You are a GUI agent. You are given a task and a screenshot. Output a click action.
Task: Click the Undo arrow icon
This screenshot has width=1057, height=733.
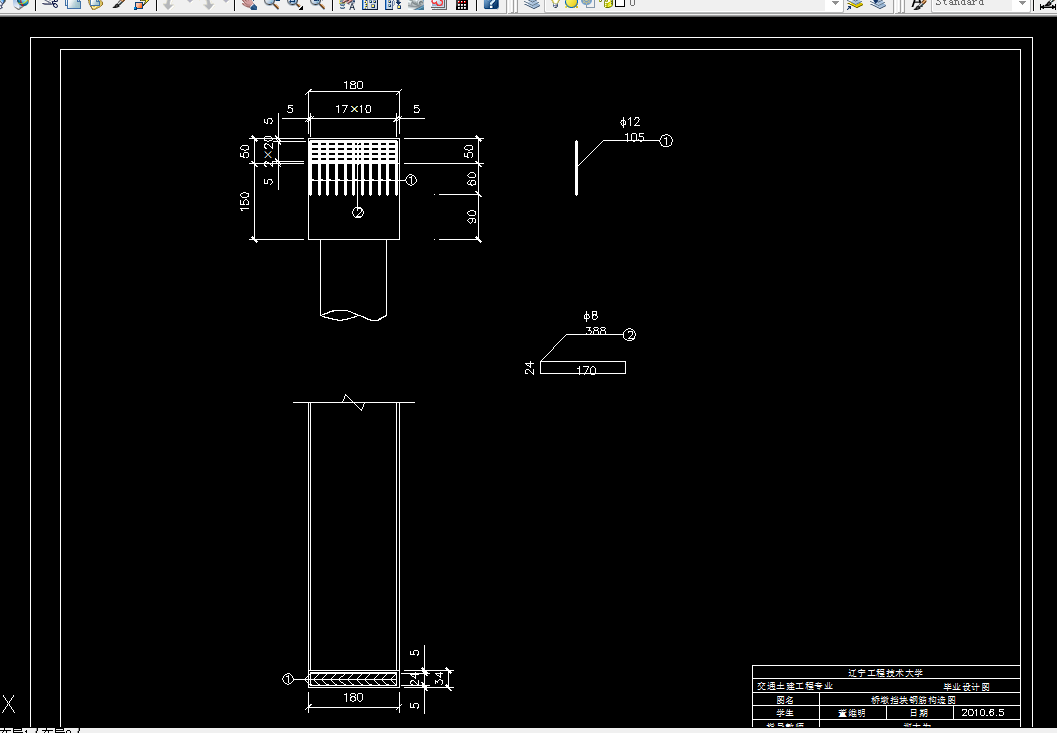click(168, 4)
